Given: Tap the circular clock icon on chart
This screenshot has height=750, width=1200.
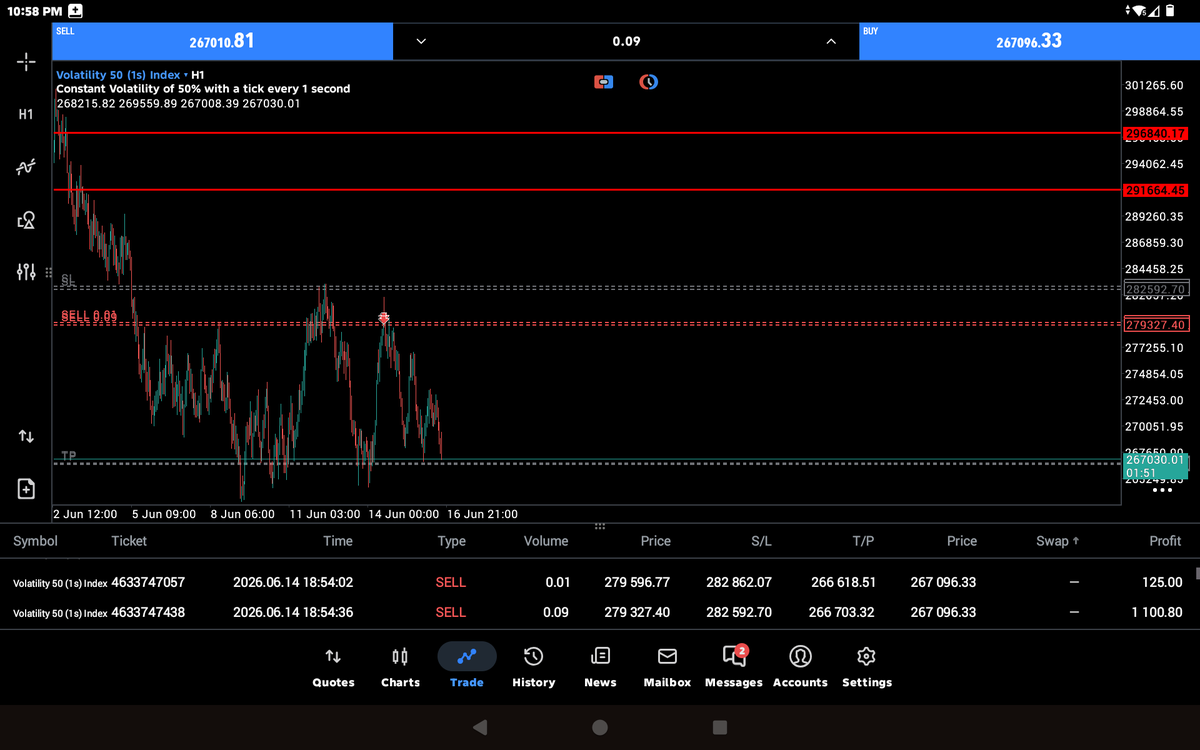Looking at the screenshot, I should (x=648, y=82).
